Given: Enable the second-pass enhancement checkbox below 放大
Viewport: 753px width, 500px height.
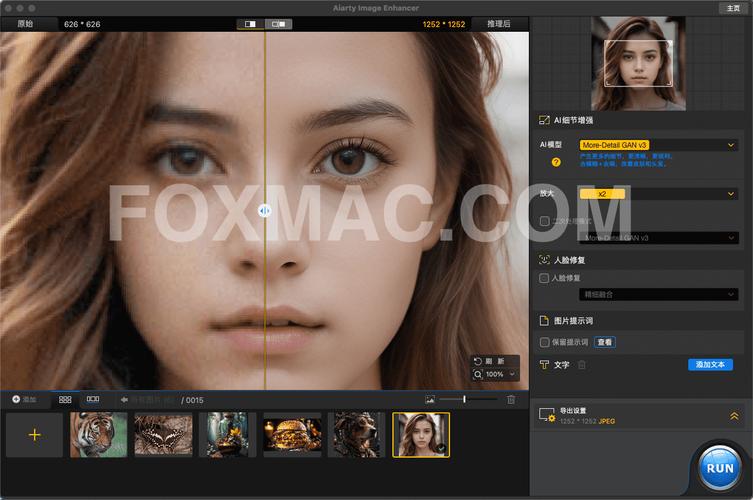Looking at the screenshot, I should pos(545,221).
